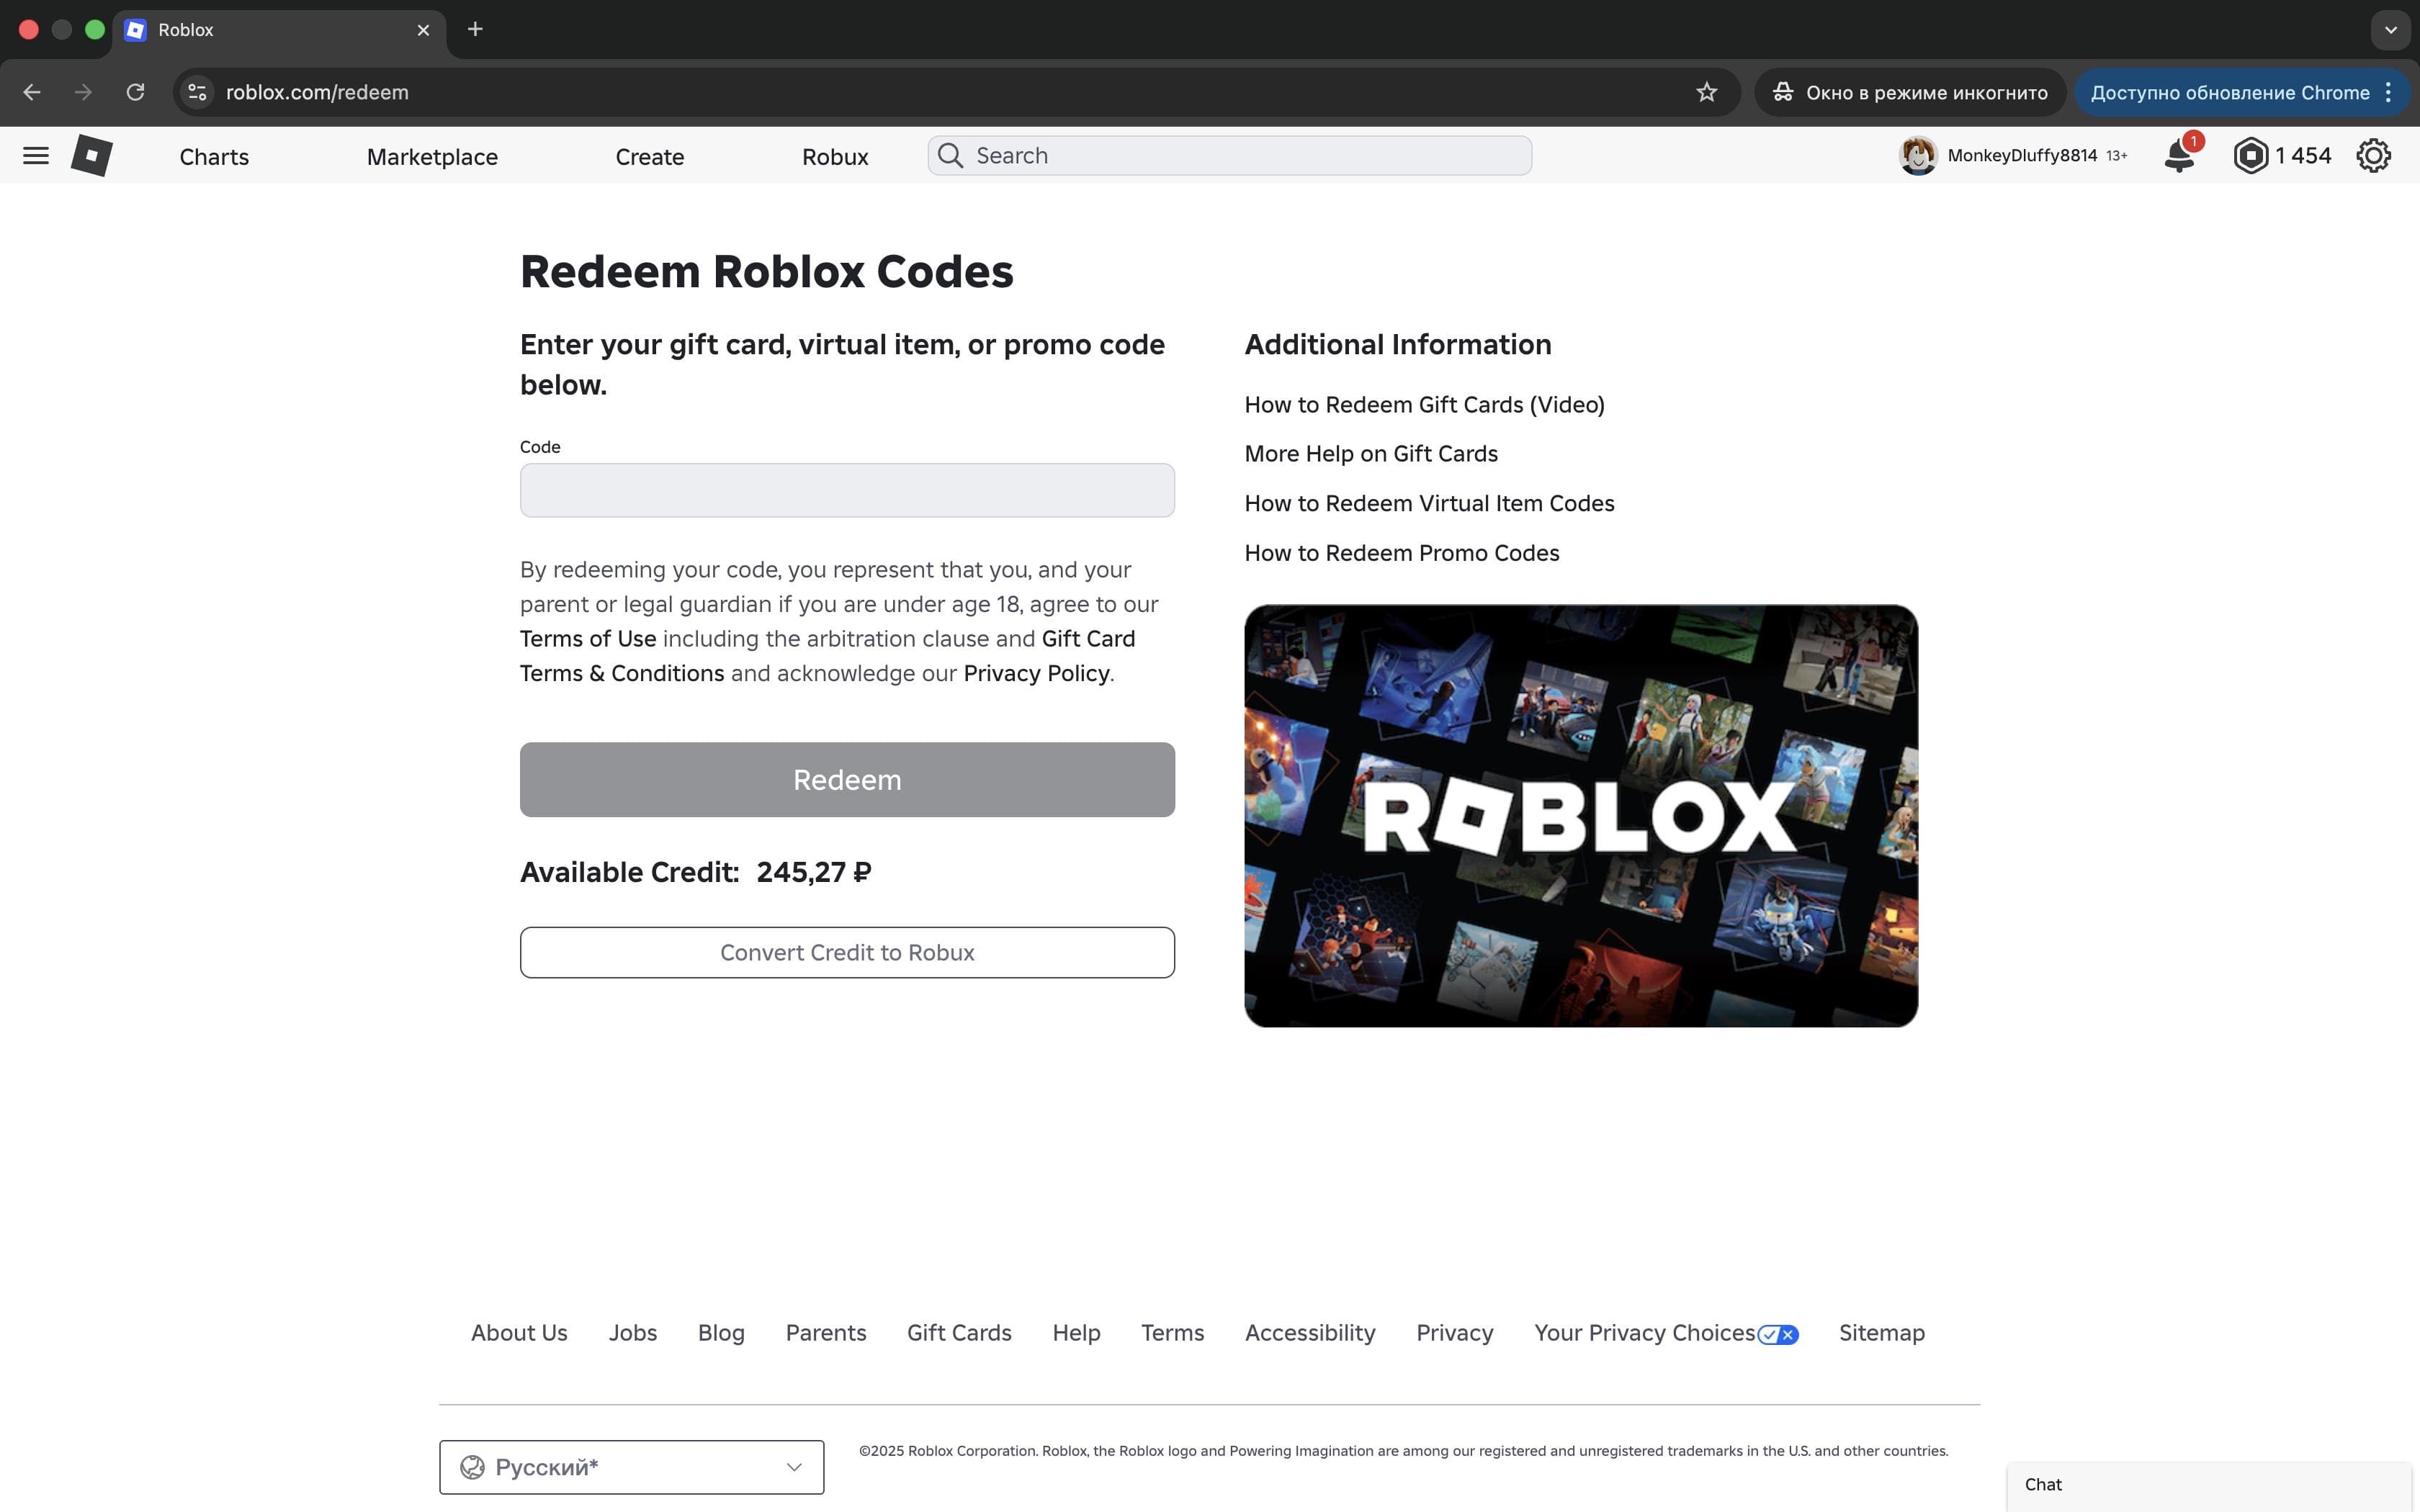Click into the Code input field
2420x1512 pixels.
(847, 490)
